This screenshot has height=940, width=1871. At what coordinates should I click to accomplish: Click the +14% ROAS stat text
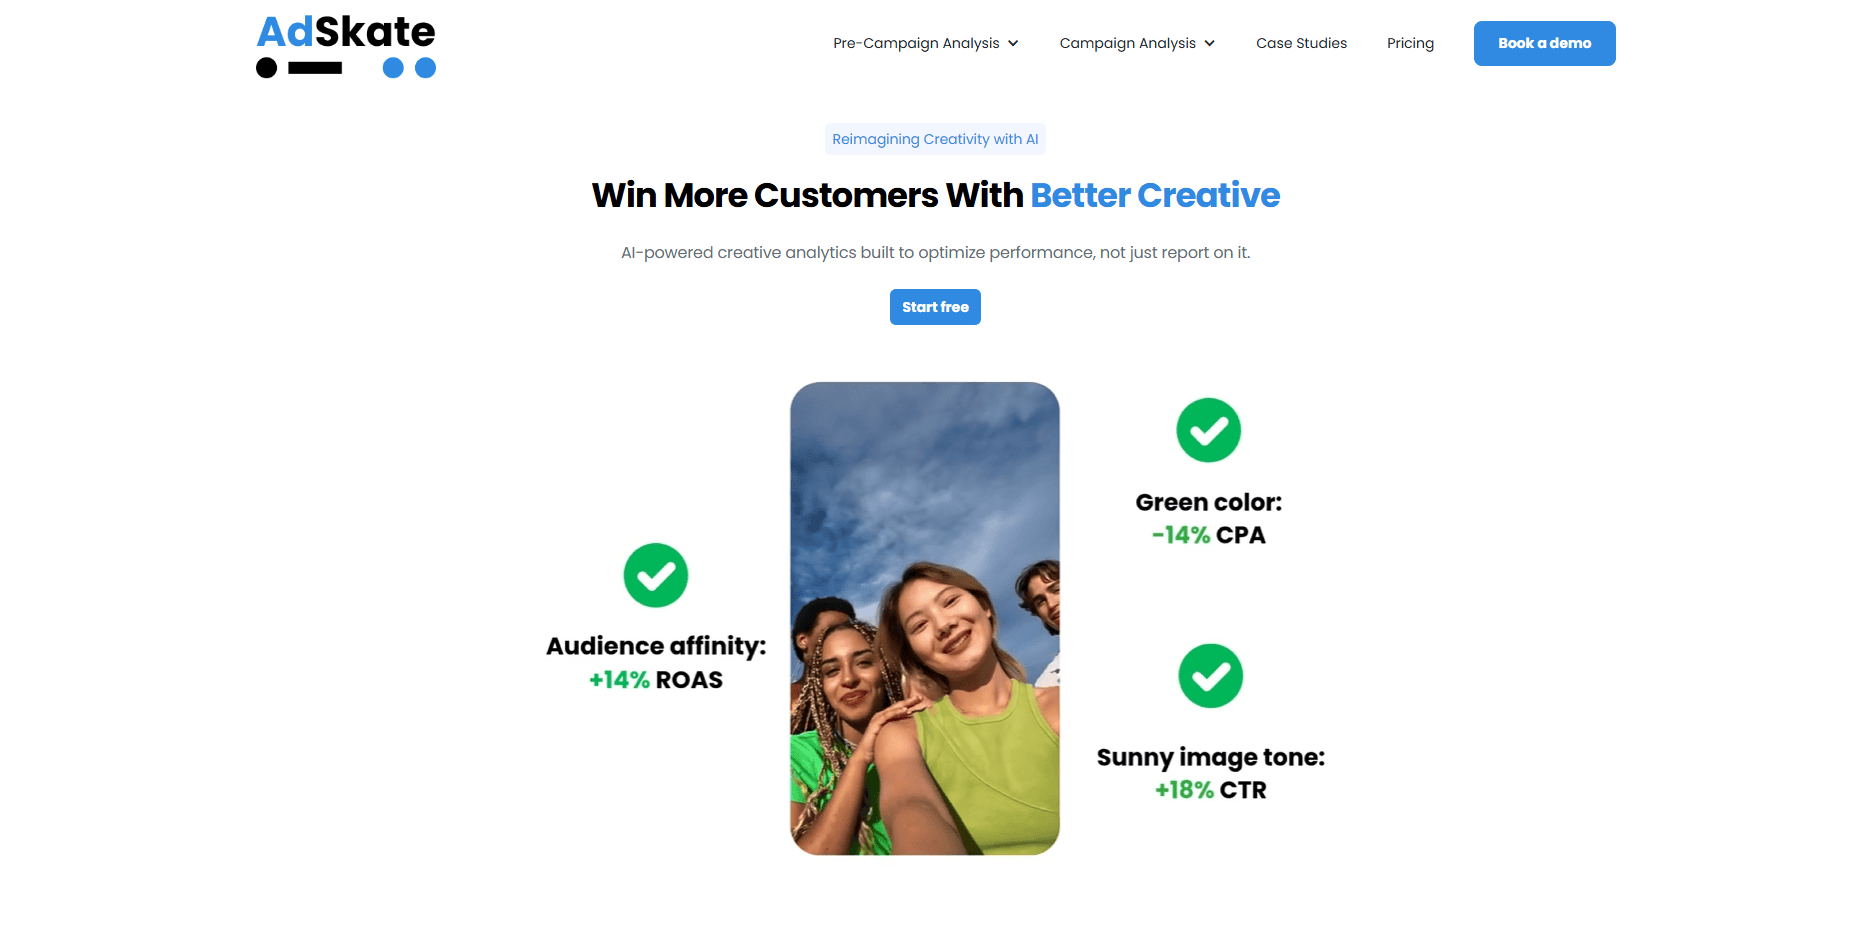(656, 680)
